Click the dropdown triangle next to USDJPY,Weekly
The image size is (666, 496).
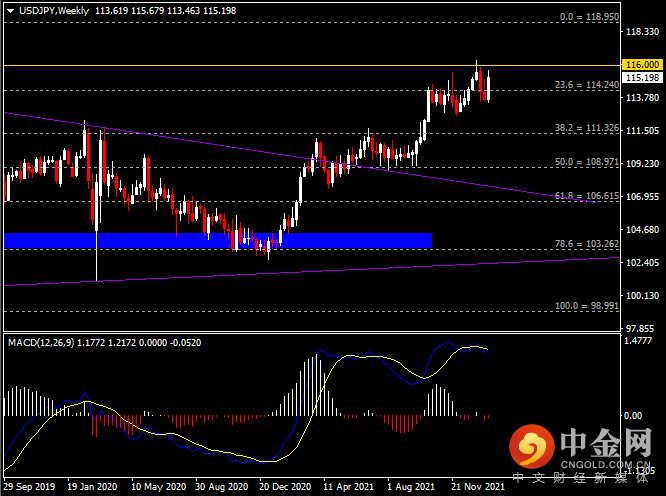10,11
